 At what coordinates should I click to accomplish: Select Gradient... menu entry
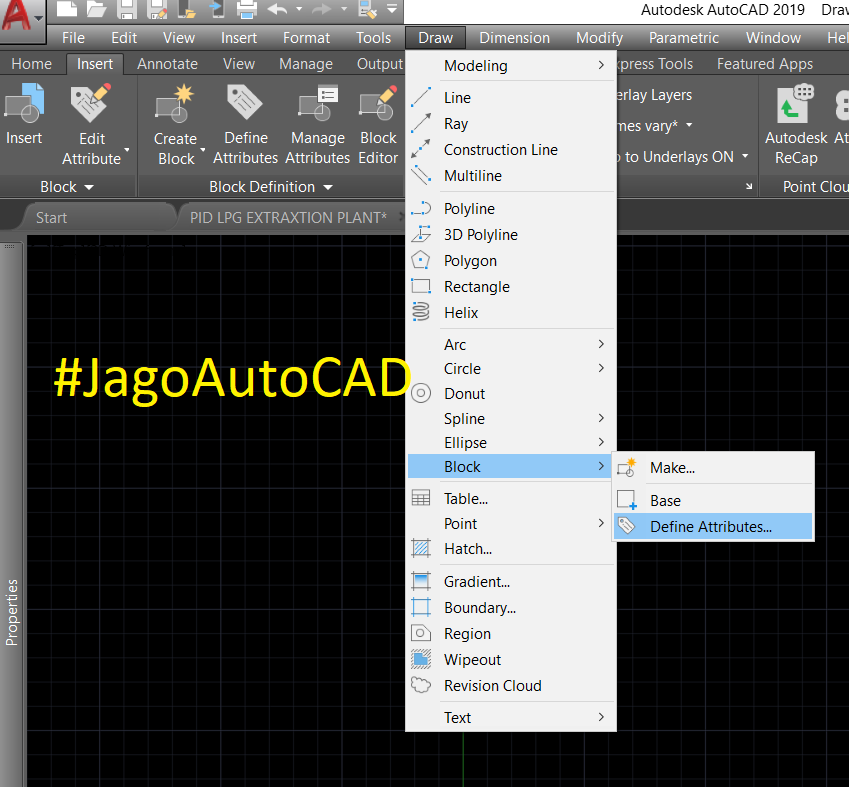[x=511, y=582]
